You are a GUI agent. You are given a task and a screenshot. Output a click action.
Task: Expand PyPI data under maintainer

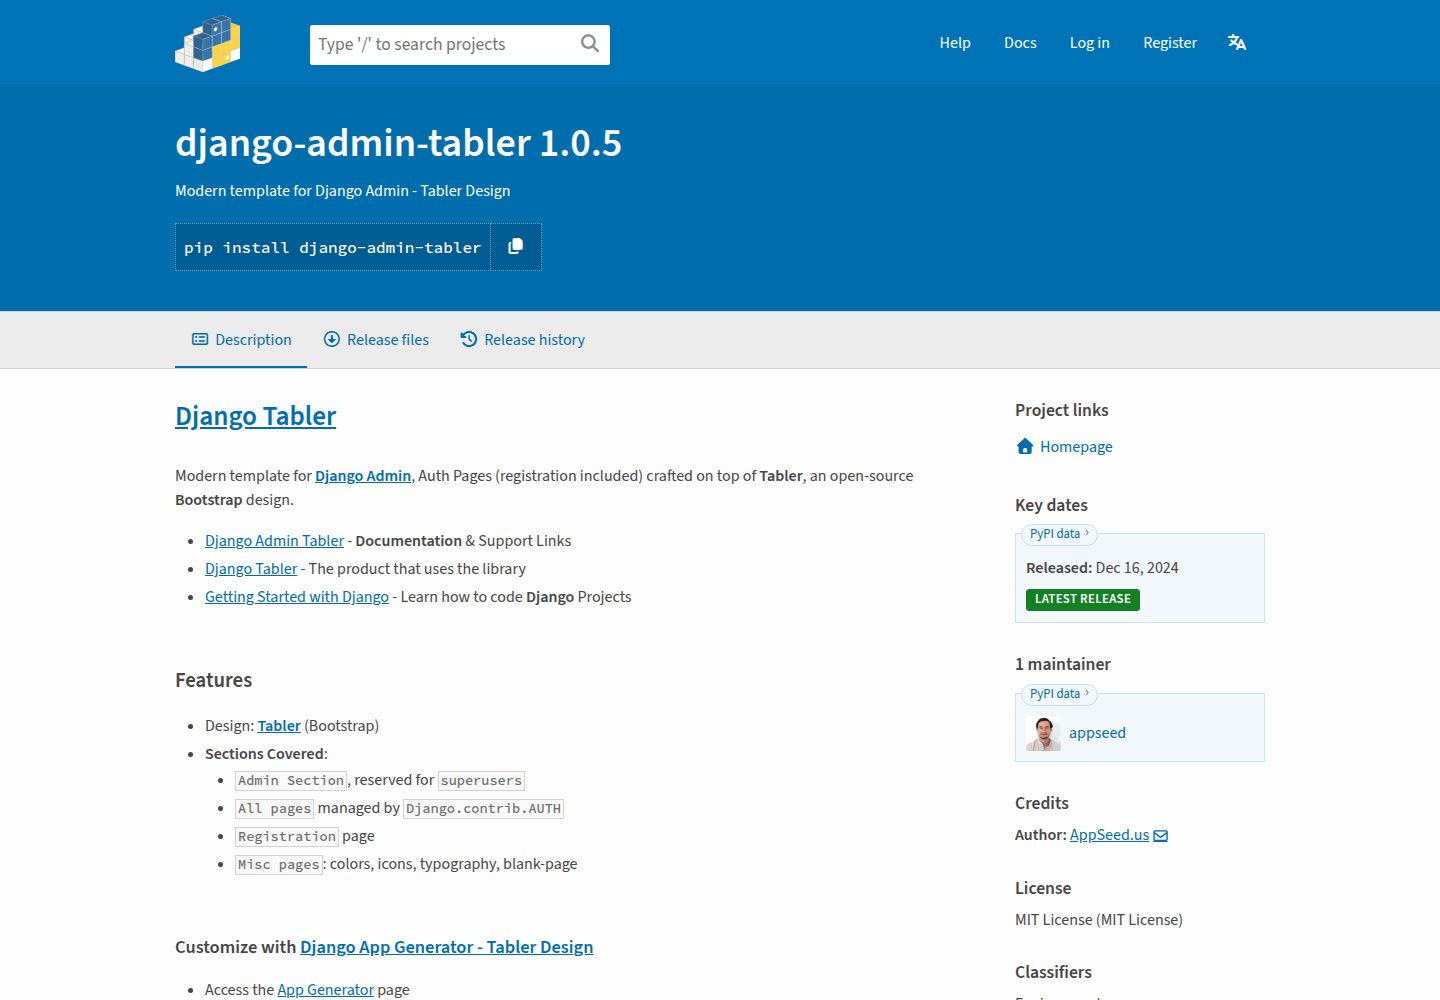1059,694
